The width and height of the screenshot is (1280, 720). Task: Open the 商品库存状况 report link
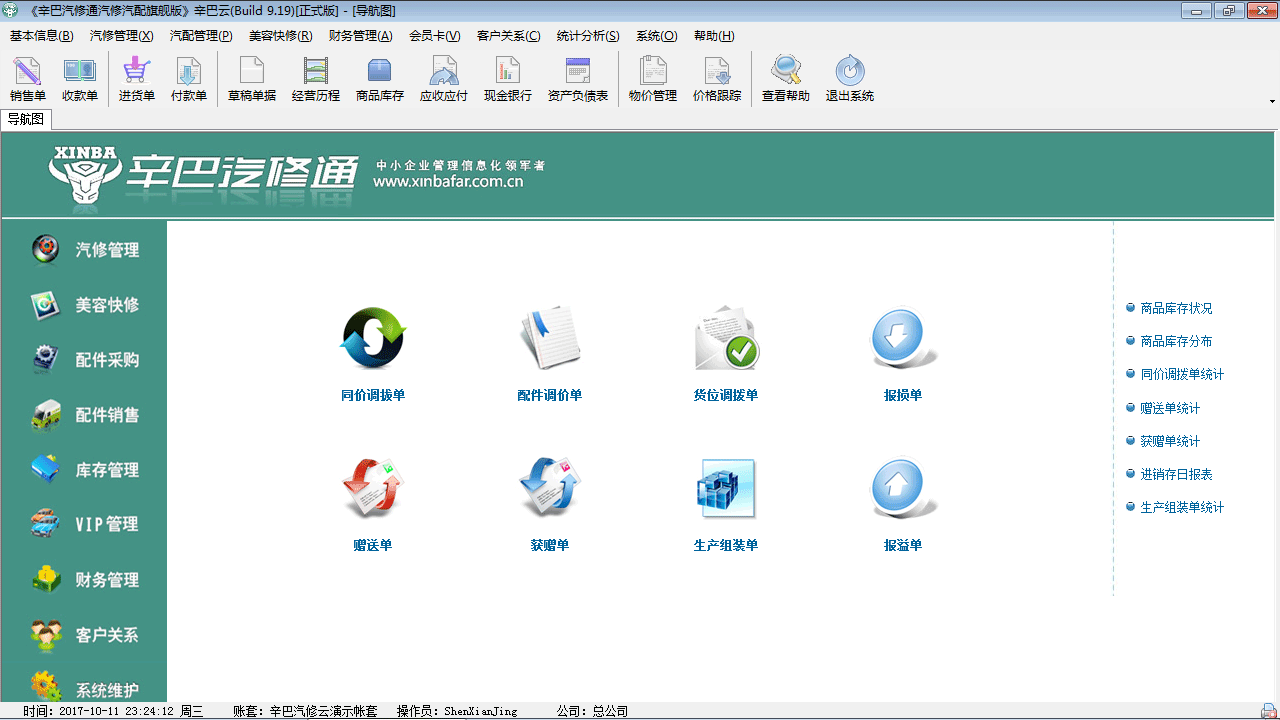click(1176, 308)
